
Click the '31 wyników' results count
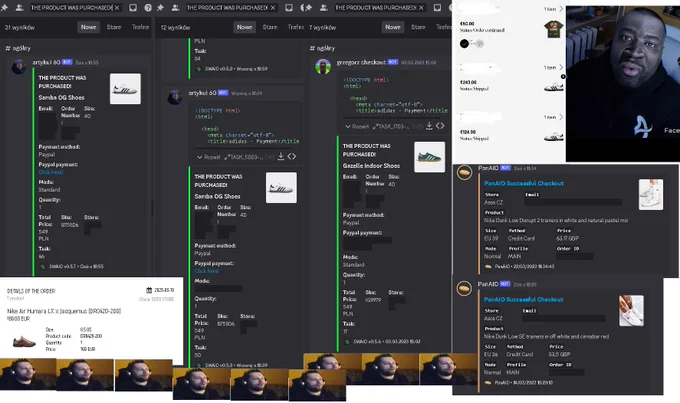(x=20, y=27)
